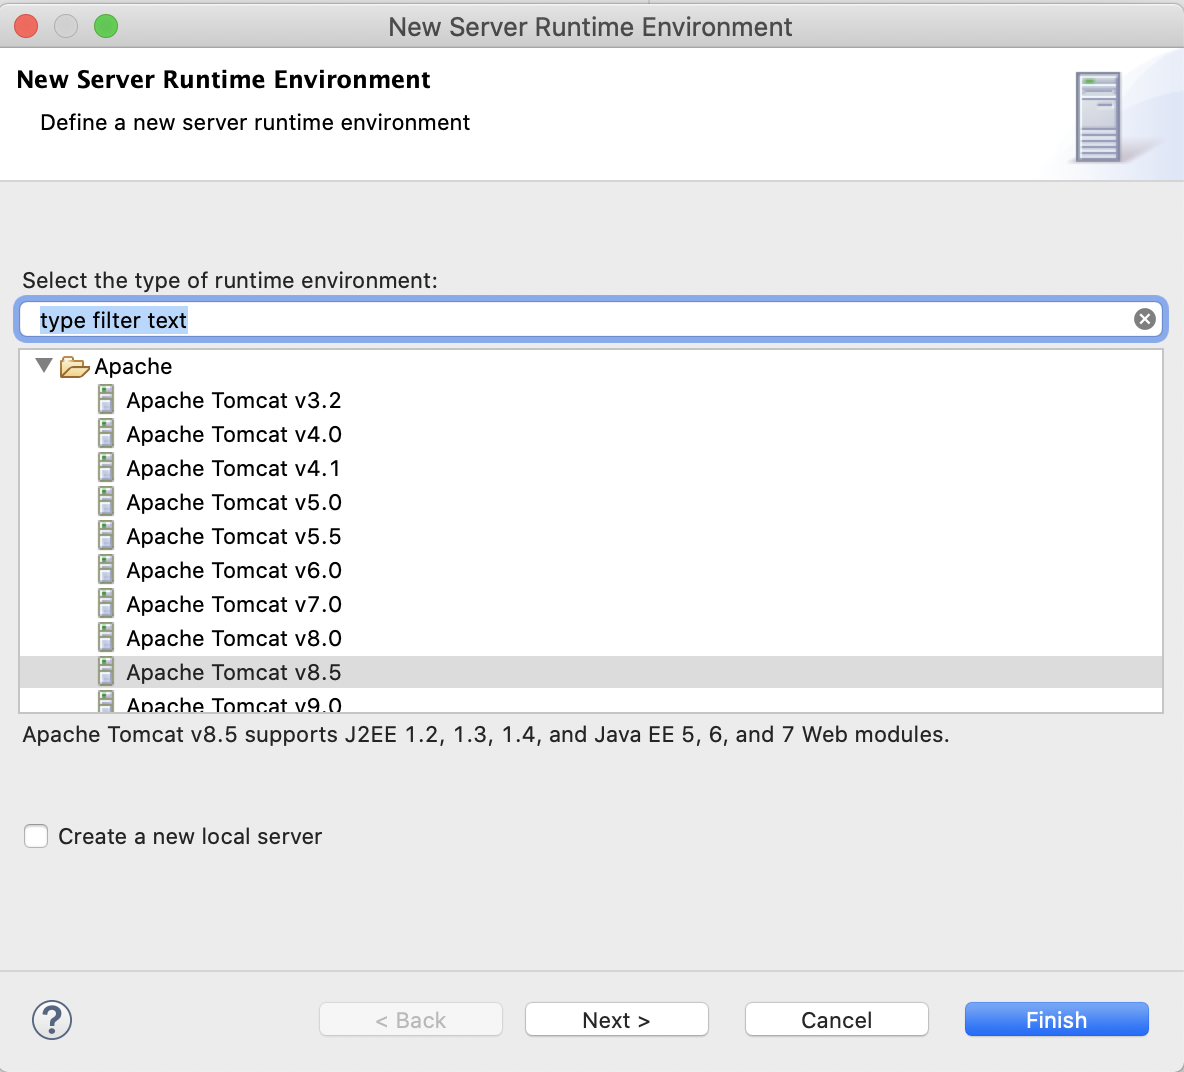Click server icon beside Apache Tomcat v5.0

tap(106, 501)
